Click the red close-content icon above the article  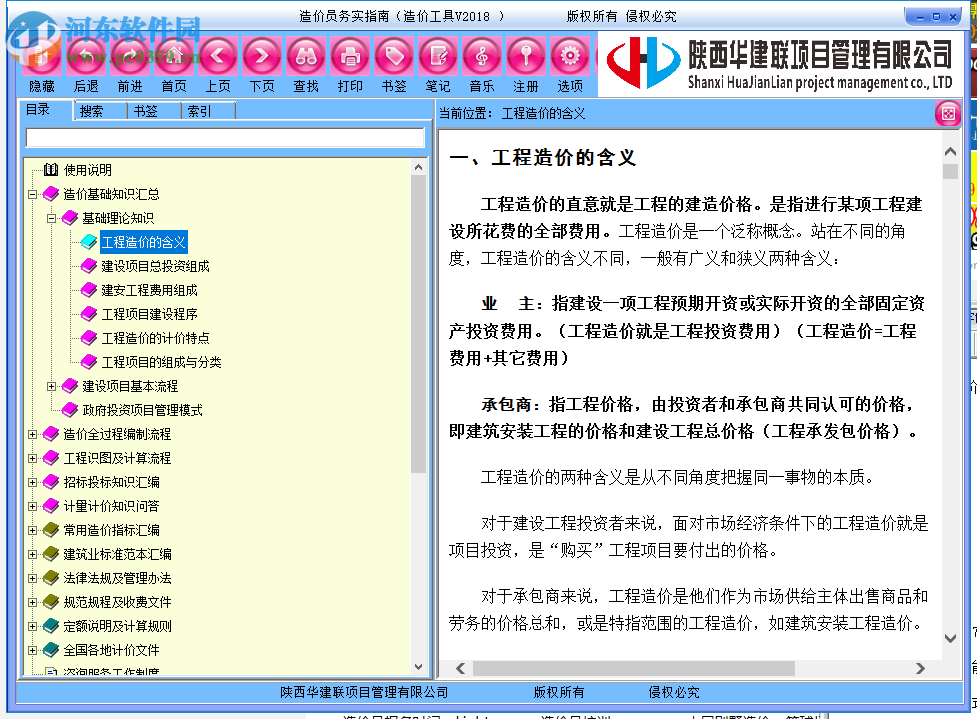coord(948,112)
